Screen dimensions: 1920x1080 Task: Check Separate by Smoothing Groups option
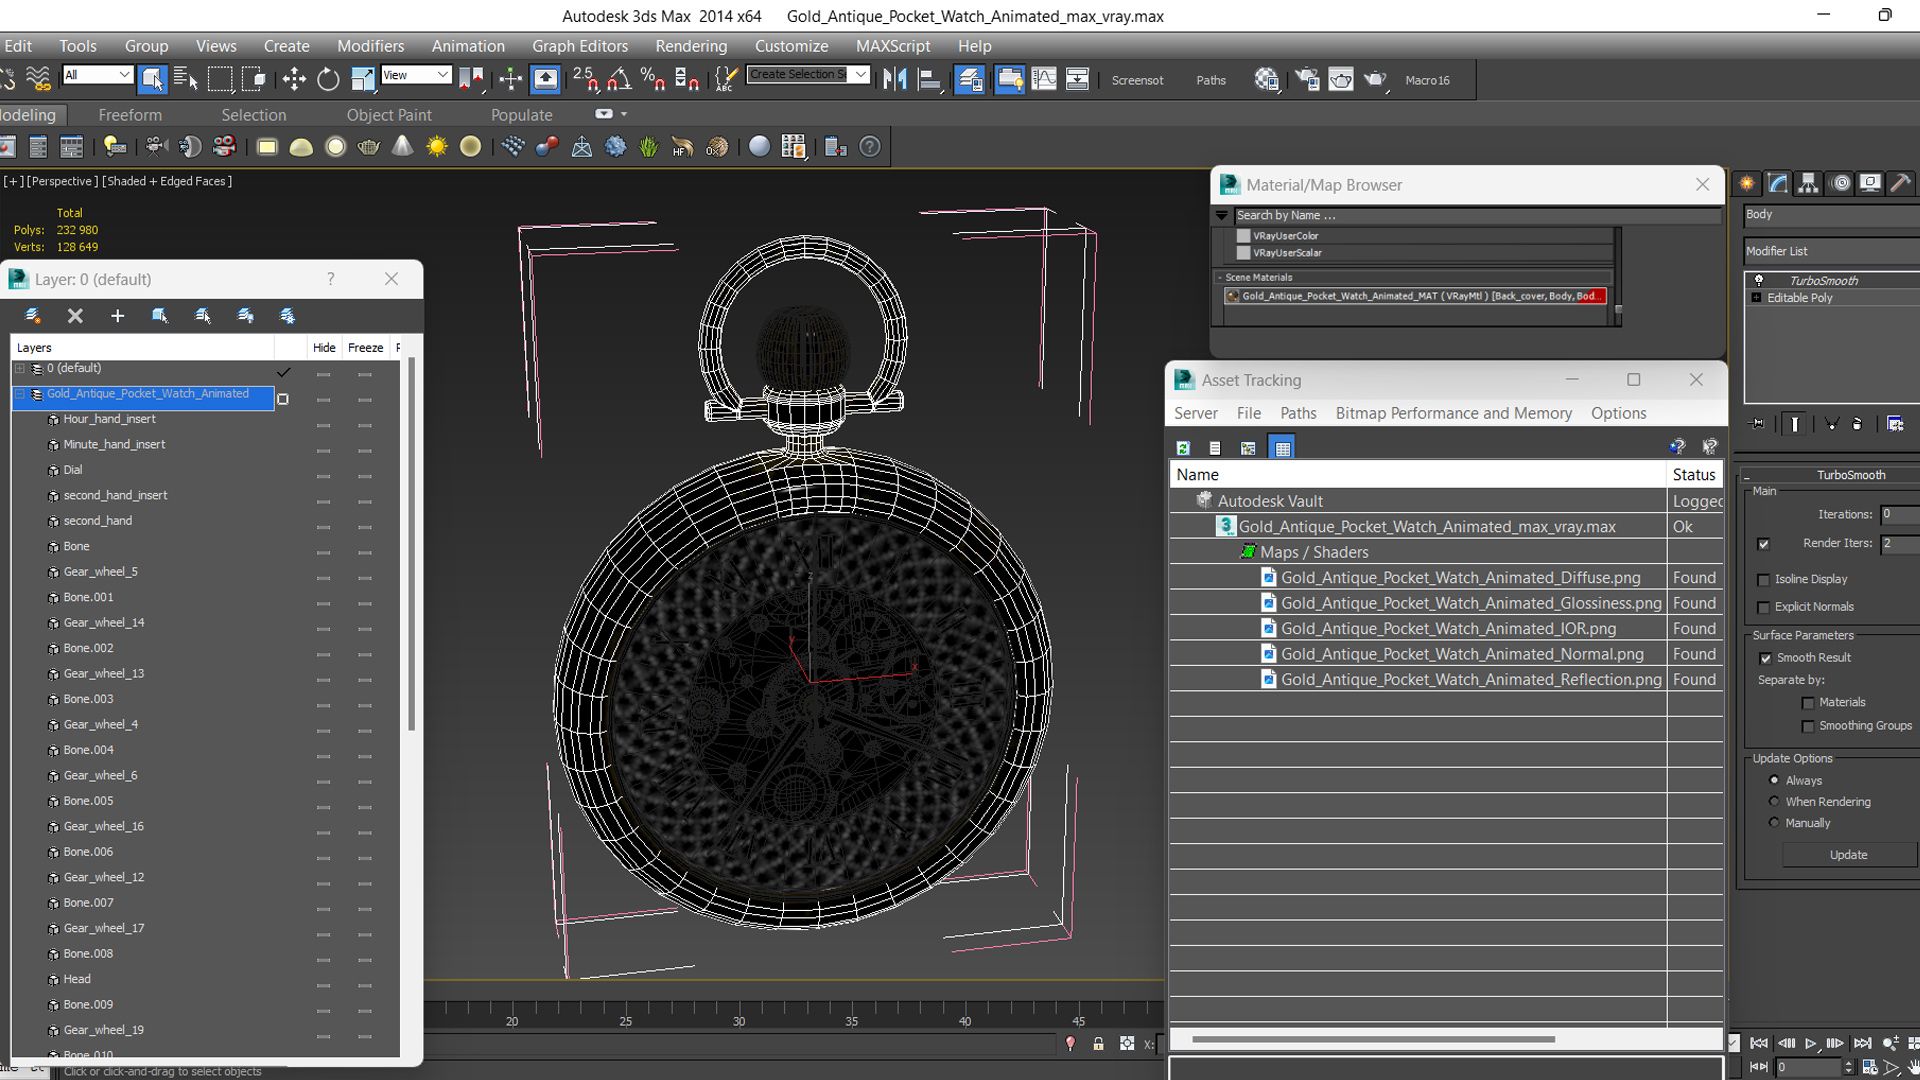(x=1808, y=726)
